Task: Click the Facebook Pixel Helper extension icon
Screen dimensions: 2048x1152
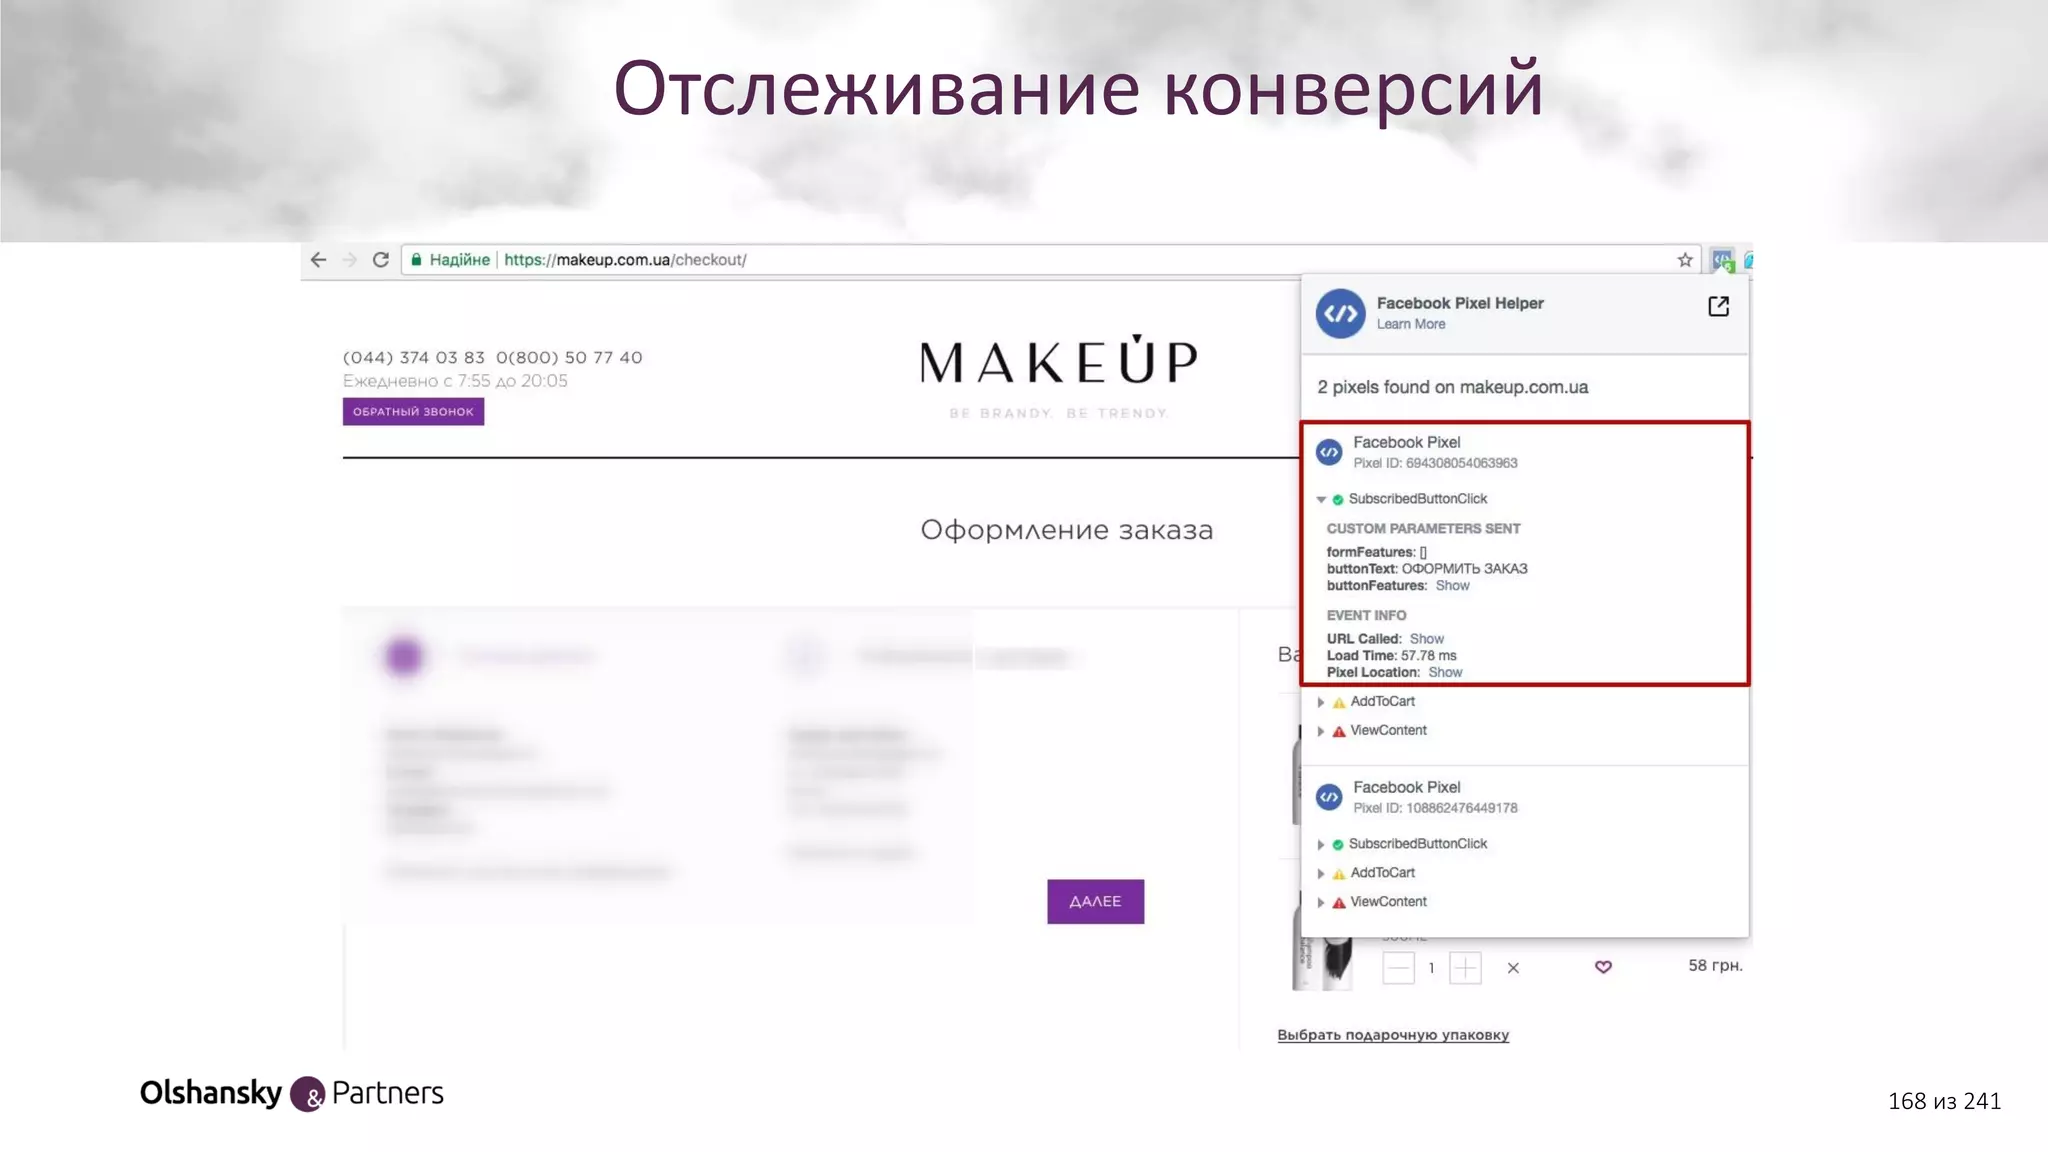Action: [x=1722, y=260]
